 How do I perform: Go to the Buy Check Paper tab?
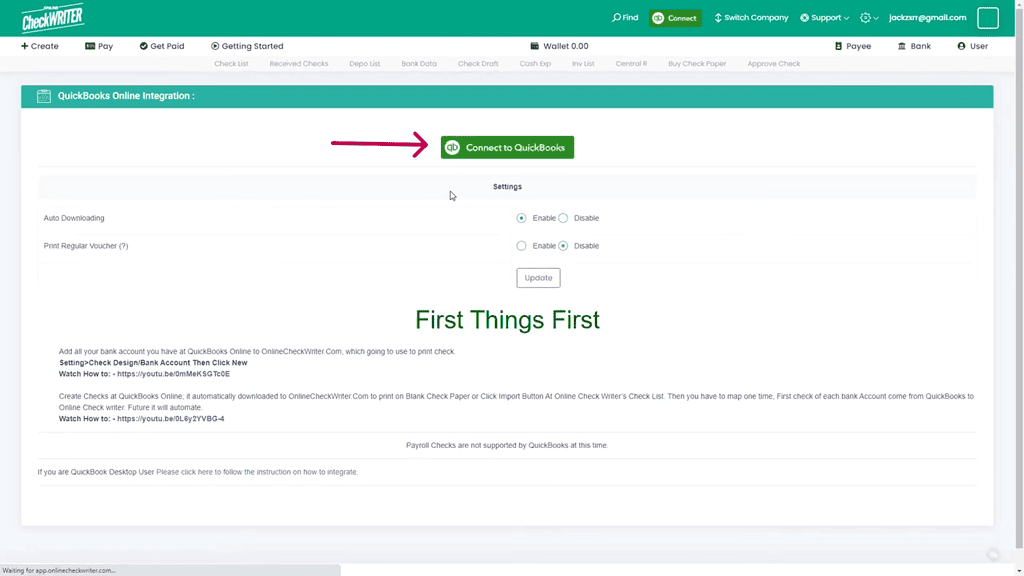(697, 63)
